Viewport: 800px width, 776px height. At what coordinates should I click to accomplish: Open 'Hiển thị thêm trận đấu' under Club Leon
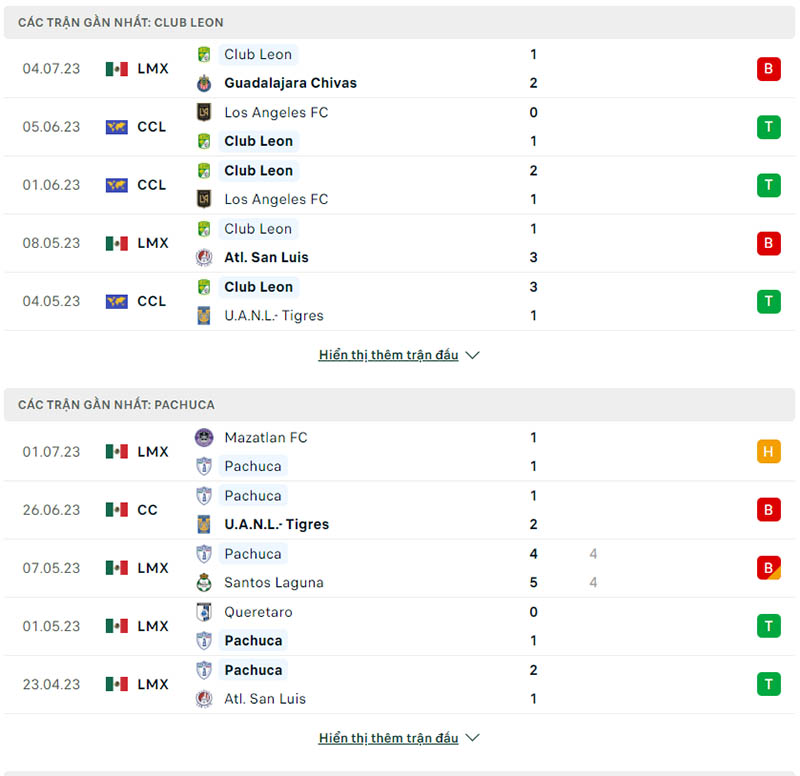coord(388,355)
